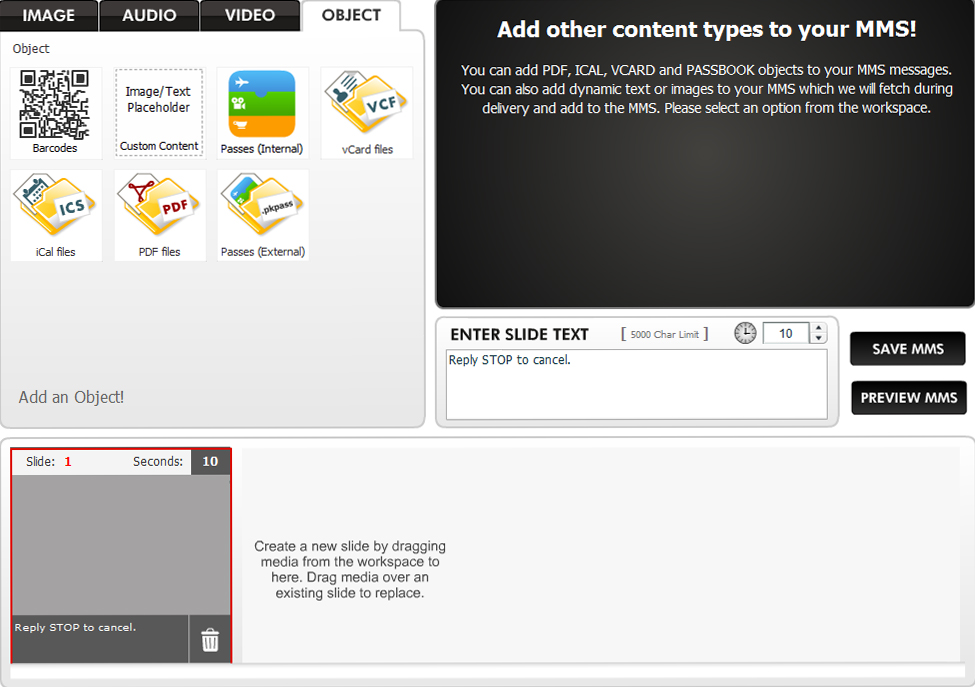Click the 'Add an Object!' text
Viewport: 975px width, 687px height.
[72, 397]
